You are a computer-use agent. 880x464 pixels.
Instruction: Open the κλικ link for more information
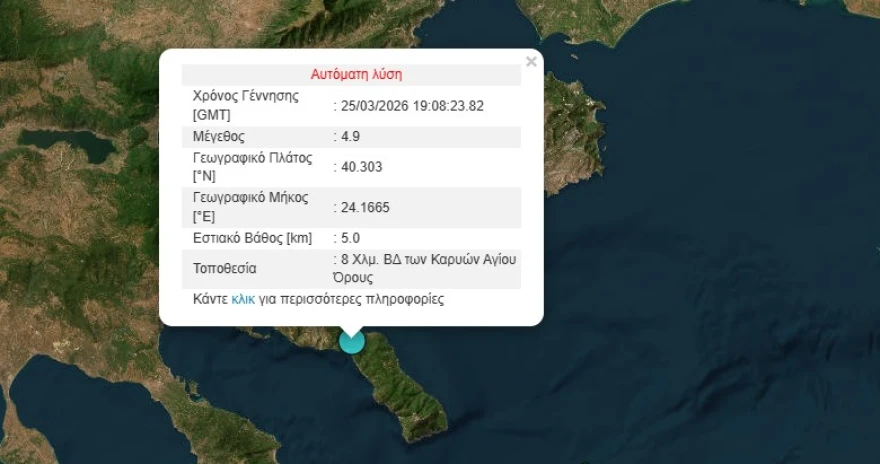(x=243, y=299)
